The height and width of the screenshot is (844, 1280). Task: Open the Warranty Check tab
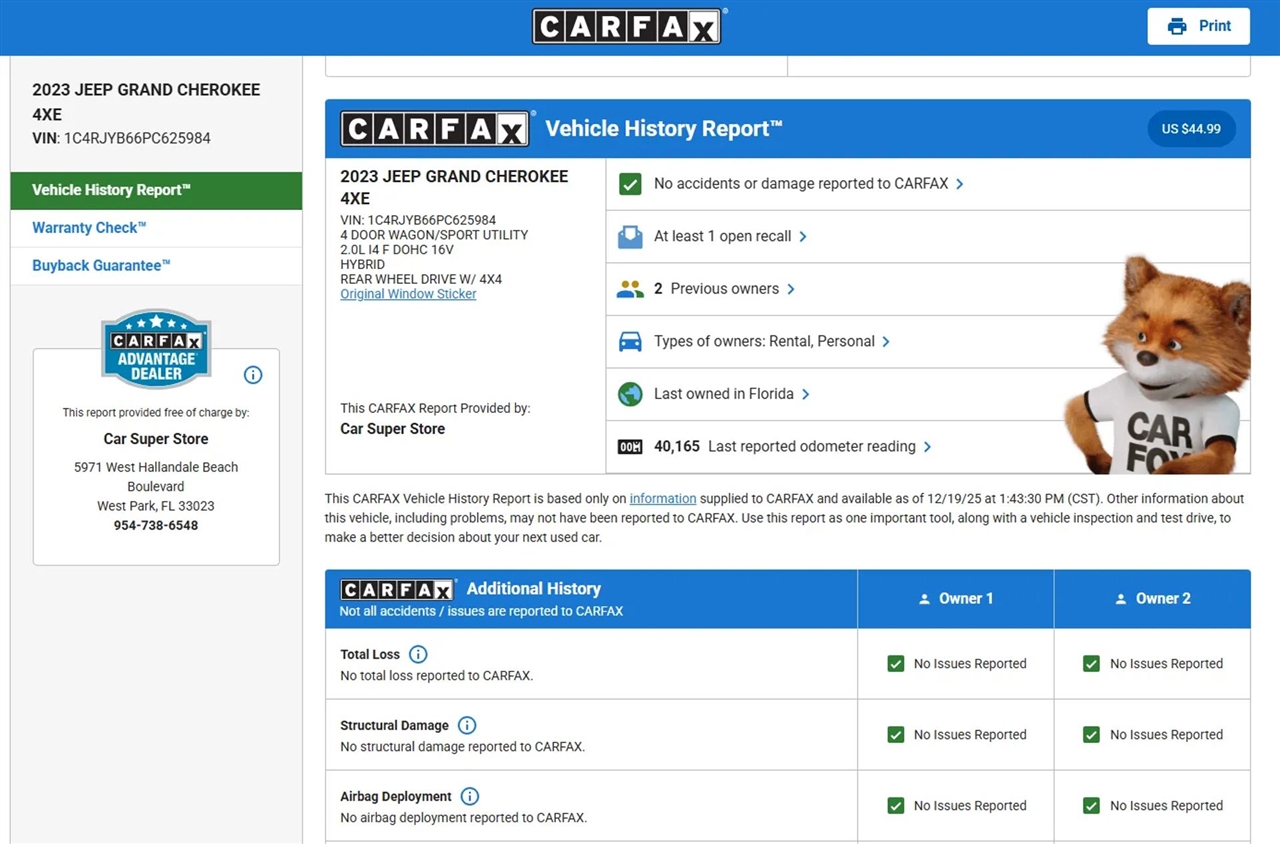coord(89,228)
